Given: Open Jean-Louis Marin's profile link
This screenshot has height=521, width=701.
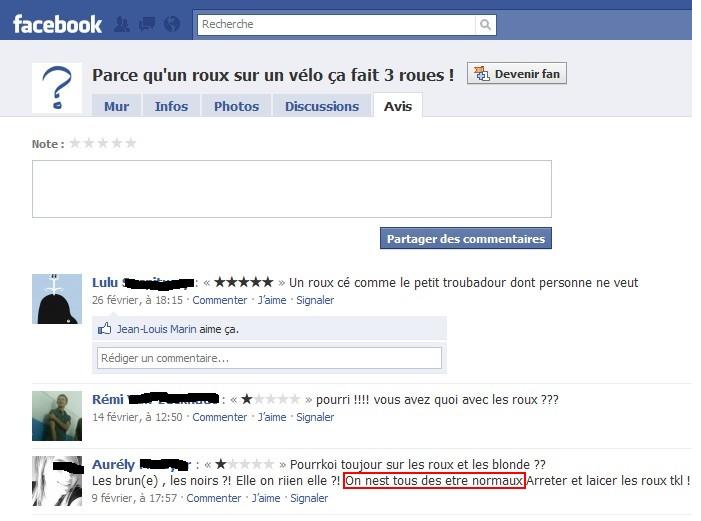Looking at the screenshot, I should point(156,329).
